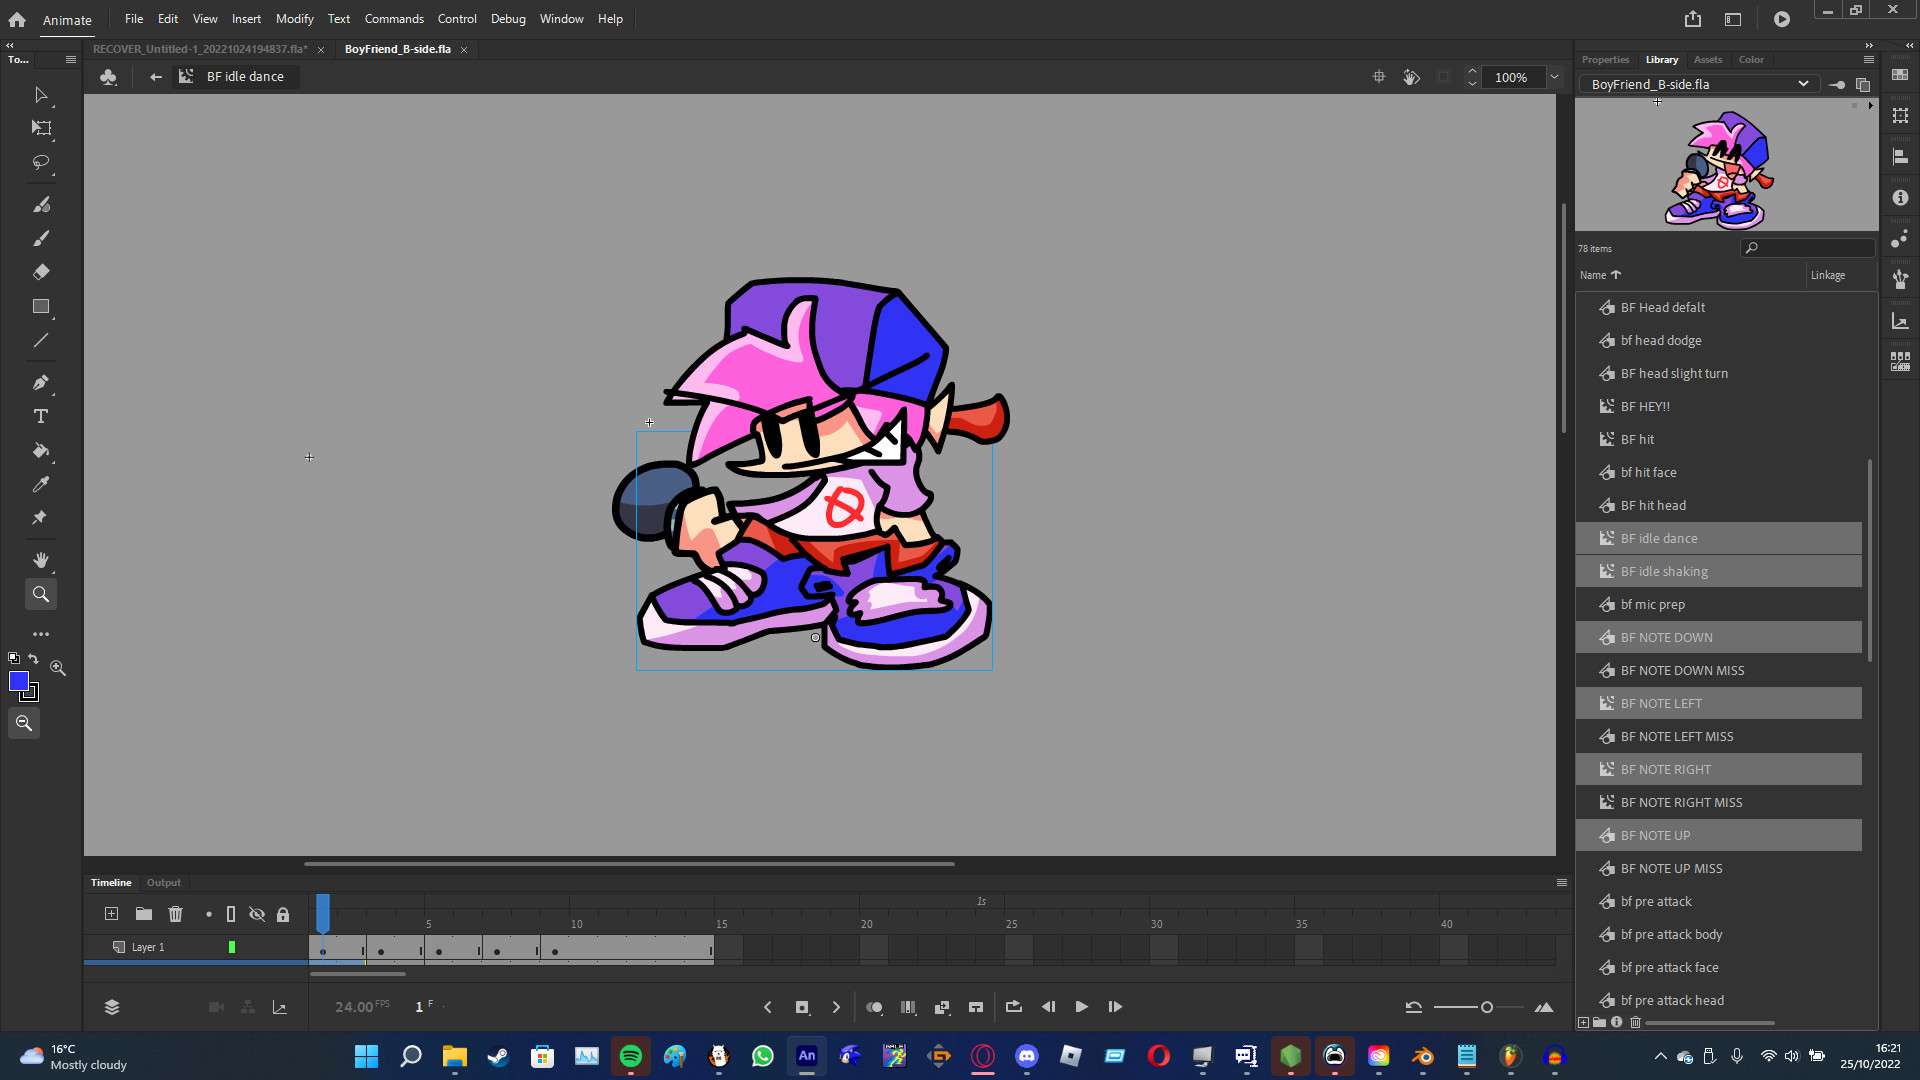1920x1080 pixels.
Task: Toggle hide all layers eye icon
Action: click(257, 914)
